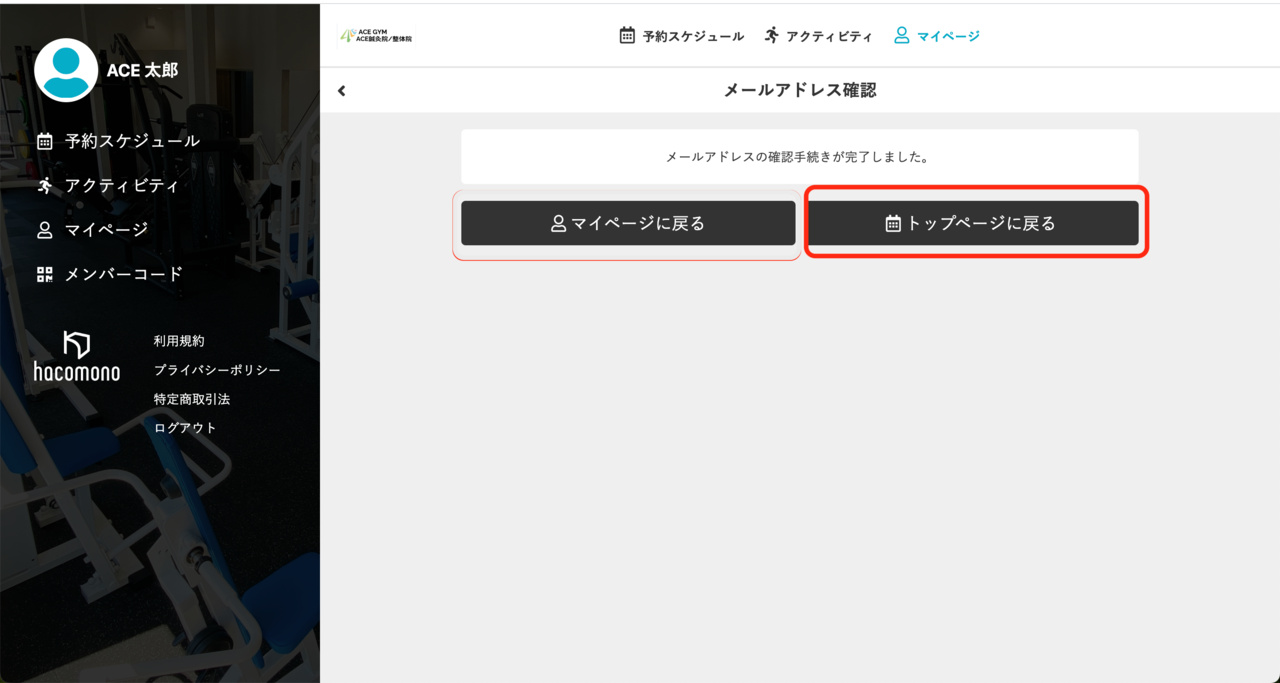
Task: Click the ACE GYM logo in header
Action: click(376, 36)
